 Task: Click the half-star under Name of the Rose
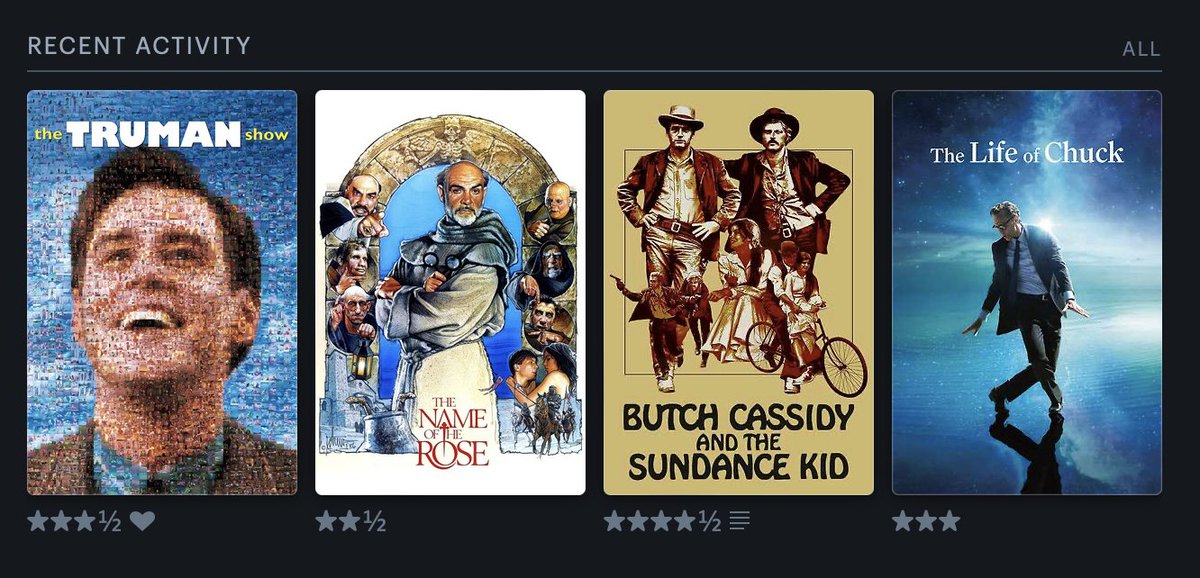tap(374, 521)
